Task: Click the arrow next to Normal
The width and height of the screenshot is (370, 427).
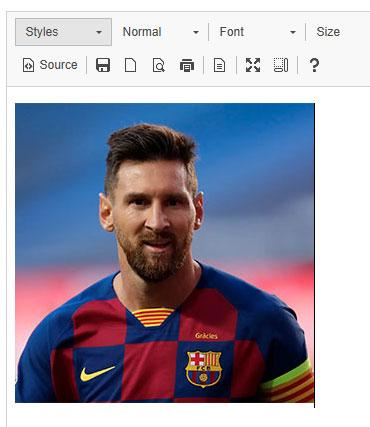Action: tap(196, 32)
